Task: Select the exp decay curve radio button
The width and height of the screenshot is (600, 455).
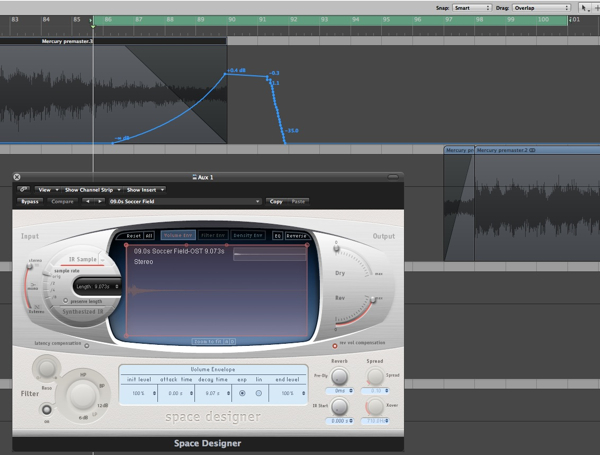Action: 242,393
